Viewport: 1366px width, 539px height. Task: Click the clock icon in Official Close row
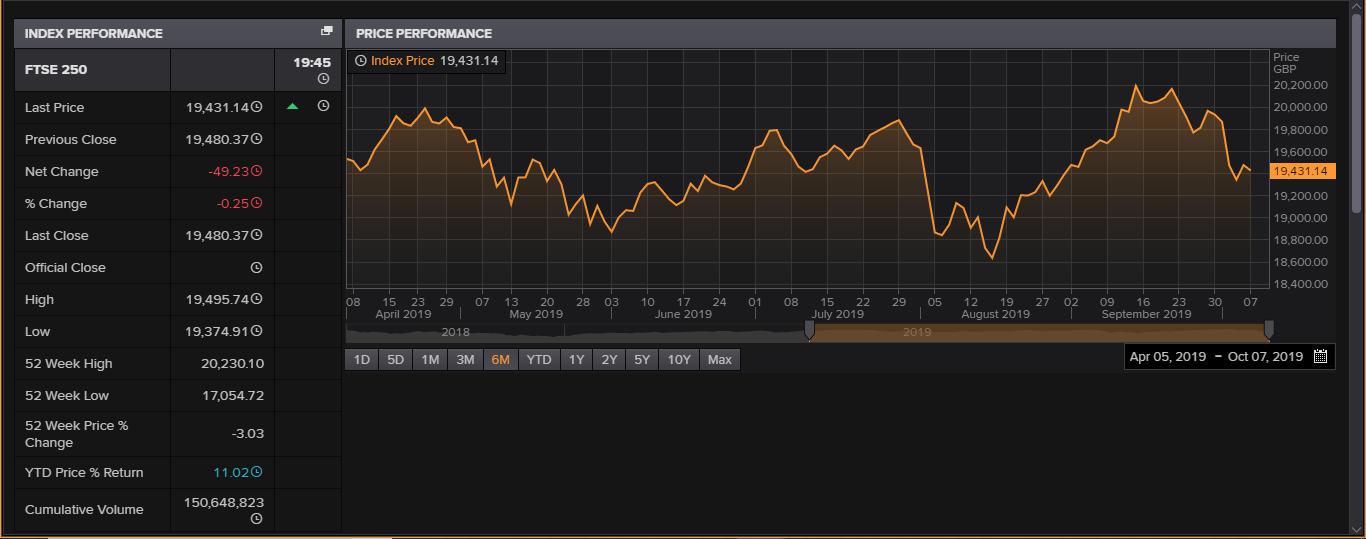point(256,267)
